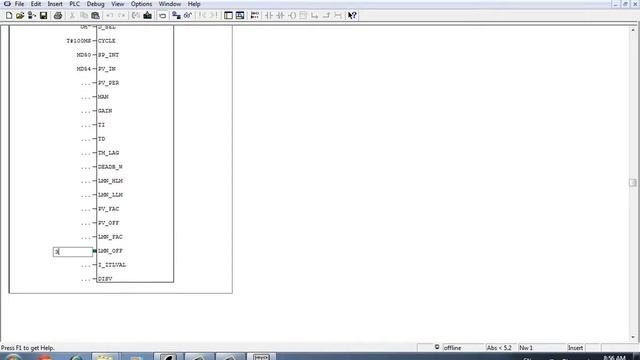Click the ... placeholder beside GAIN
The height and width of the screenshot is (360, 640).
[x=86, y=111]
